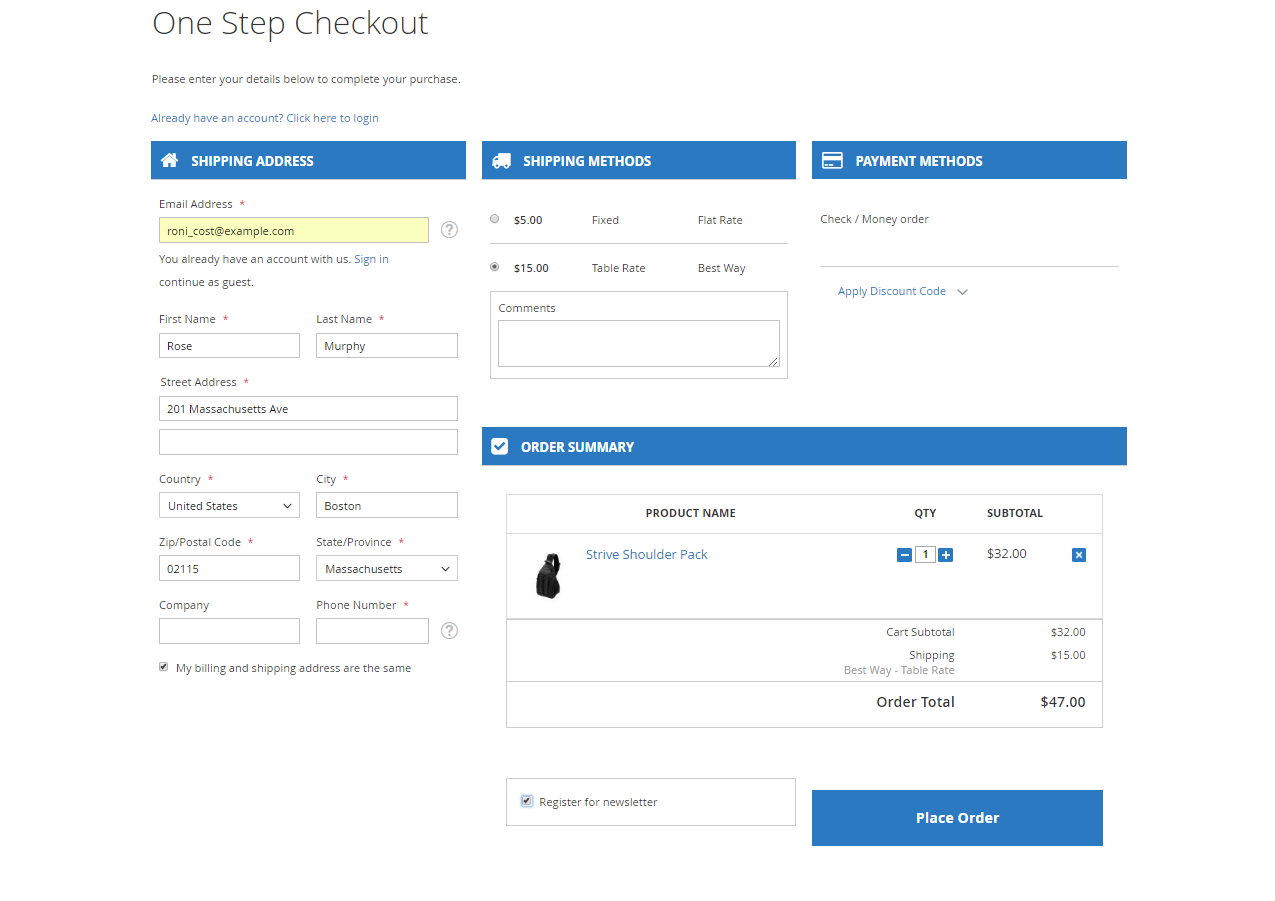The image size is (1275, 901).
Task: Select the $15.00 Table Rate option
Action: (494, 267)
